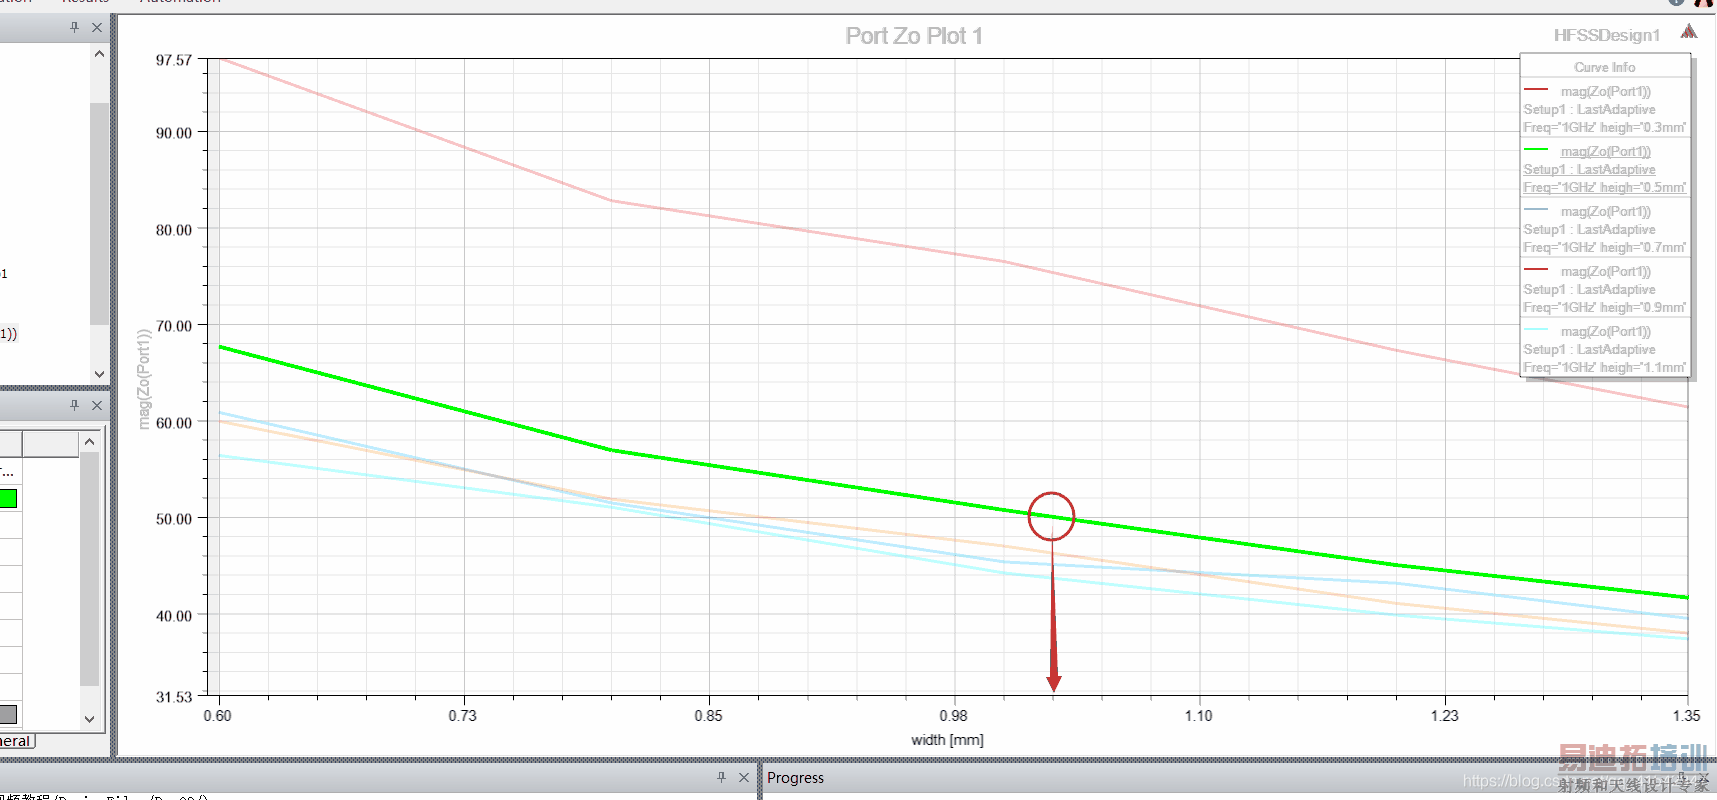Click the 0.60 x-axis tick label
Viewport: 1717px width, 800px height.
[x=217, y=716]
